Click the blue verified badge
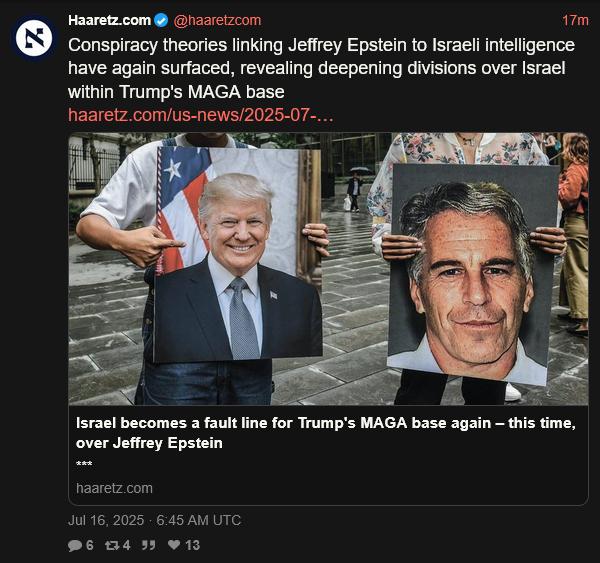The image size is (600, 563). [161, 20]
